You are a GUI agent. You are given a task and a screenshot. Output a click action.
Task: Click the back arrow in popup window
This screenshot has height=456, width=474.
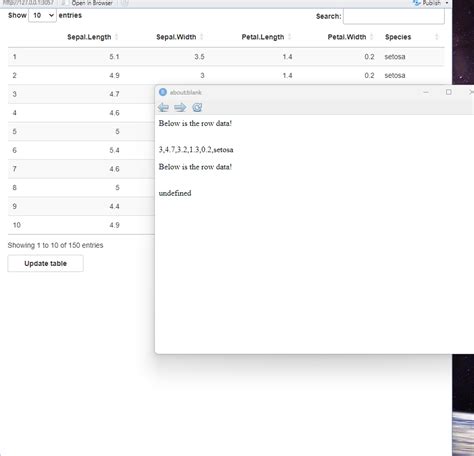pyautogui.click(x=163, y=107)
